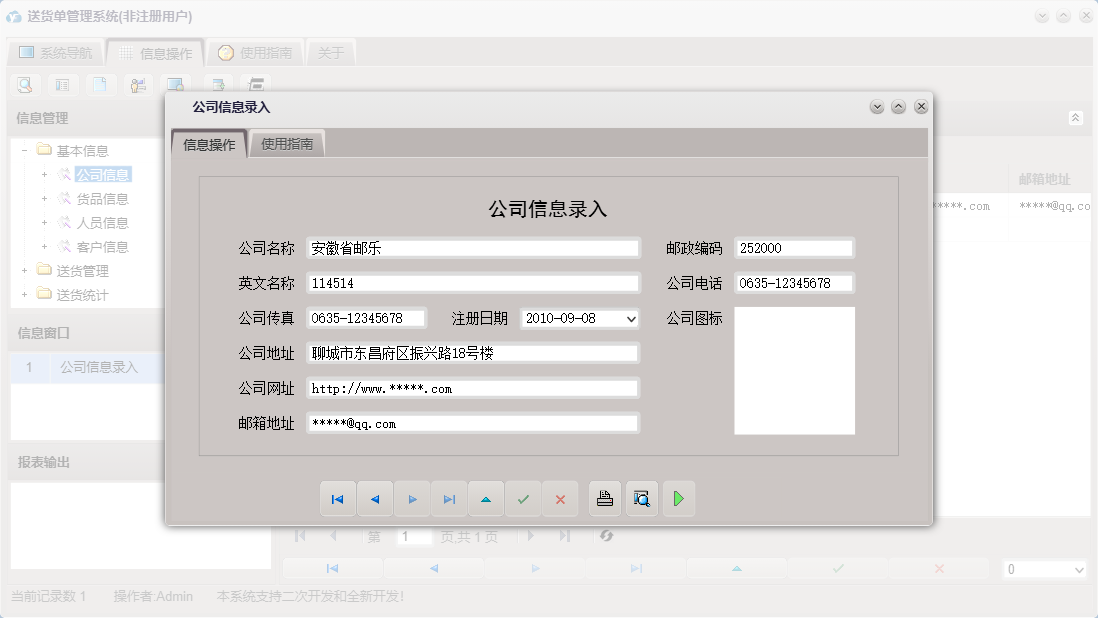Run the green execute action
Viewport: 1098px width, 618px height.
coord(679,498)
